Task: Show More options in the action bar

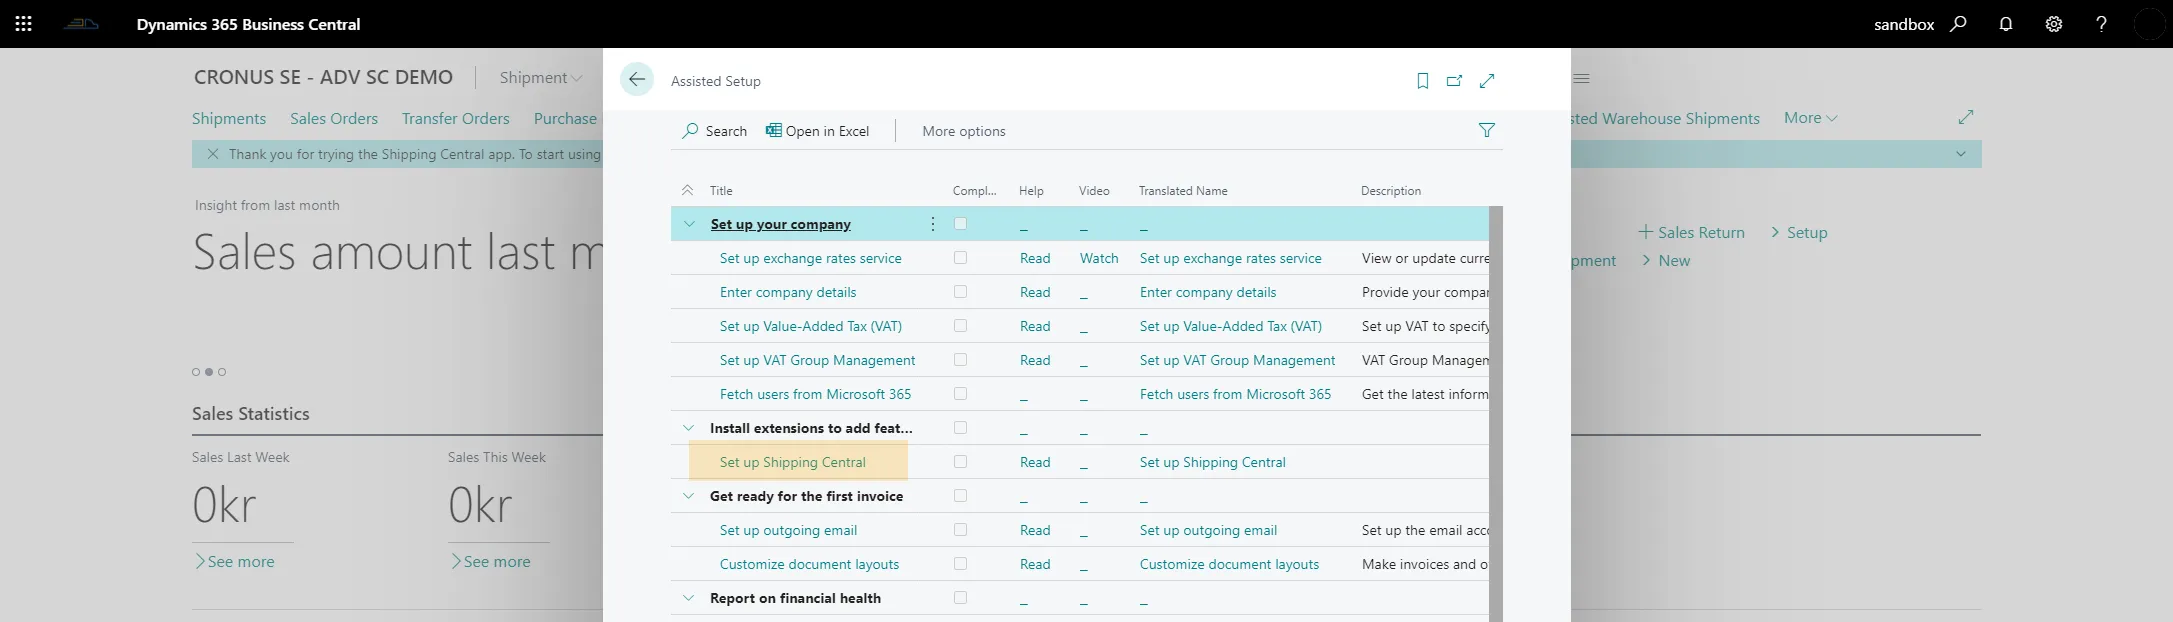Action: (x=964, y=131)
